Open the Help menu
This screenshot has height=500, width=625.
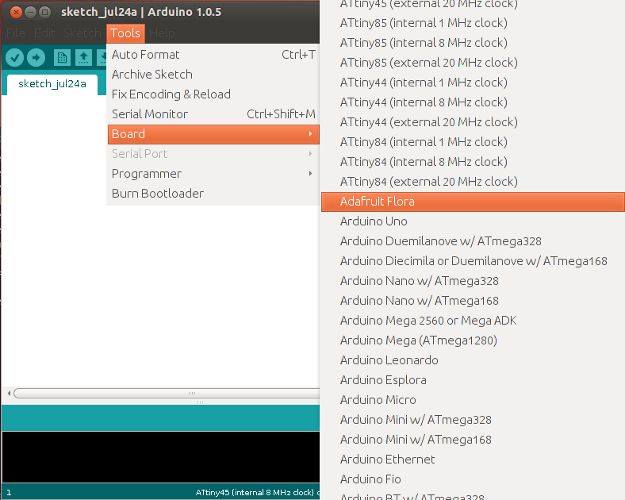(x=162, y=33)
